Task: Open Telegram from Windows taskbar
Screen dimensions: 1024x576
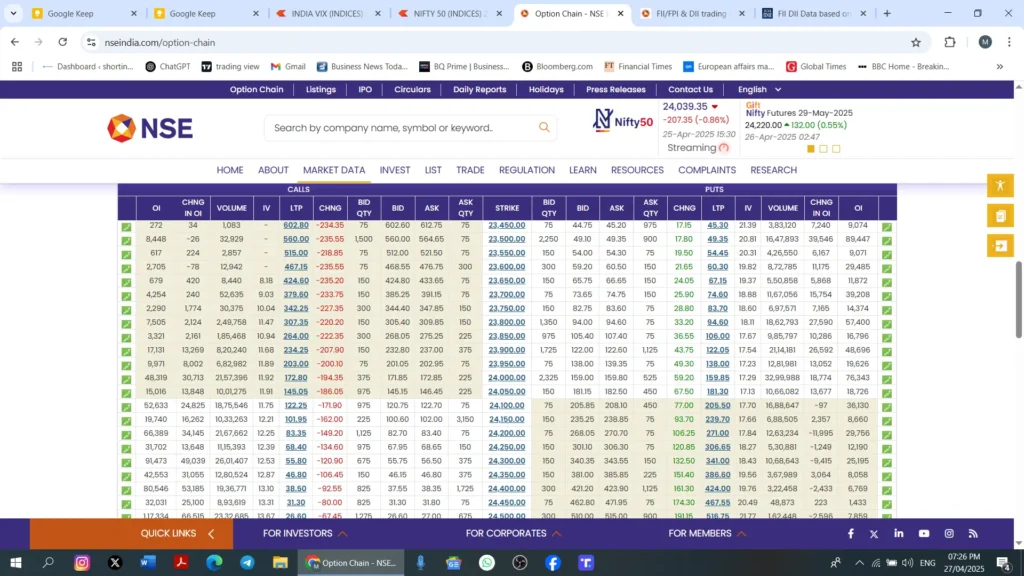Action: click(x=247, y=562)
